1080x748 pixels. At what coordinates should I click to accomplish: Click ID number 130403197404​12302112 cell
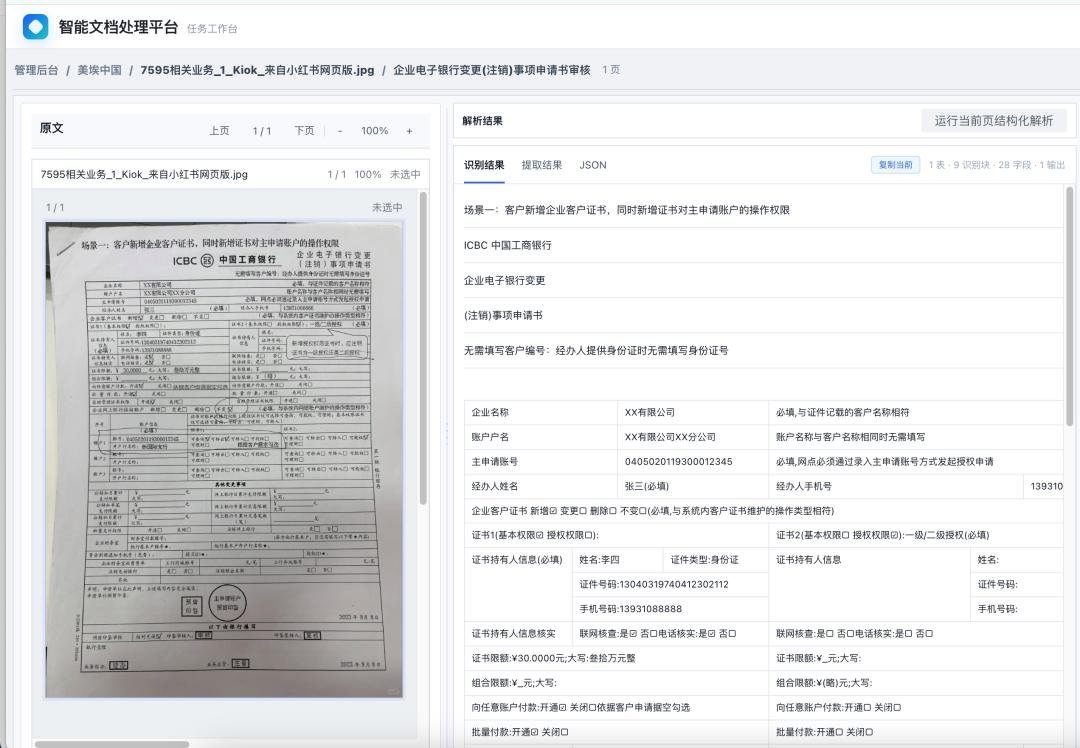pos(670,584)
